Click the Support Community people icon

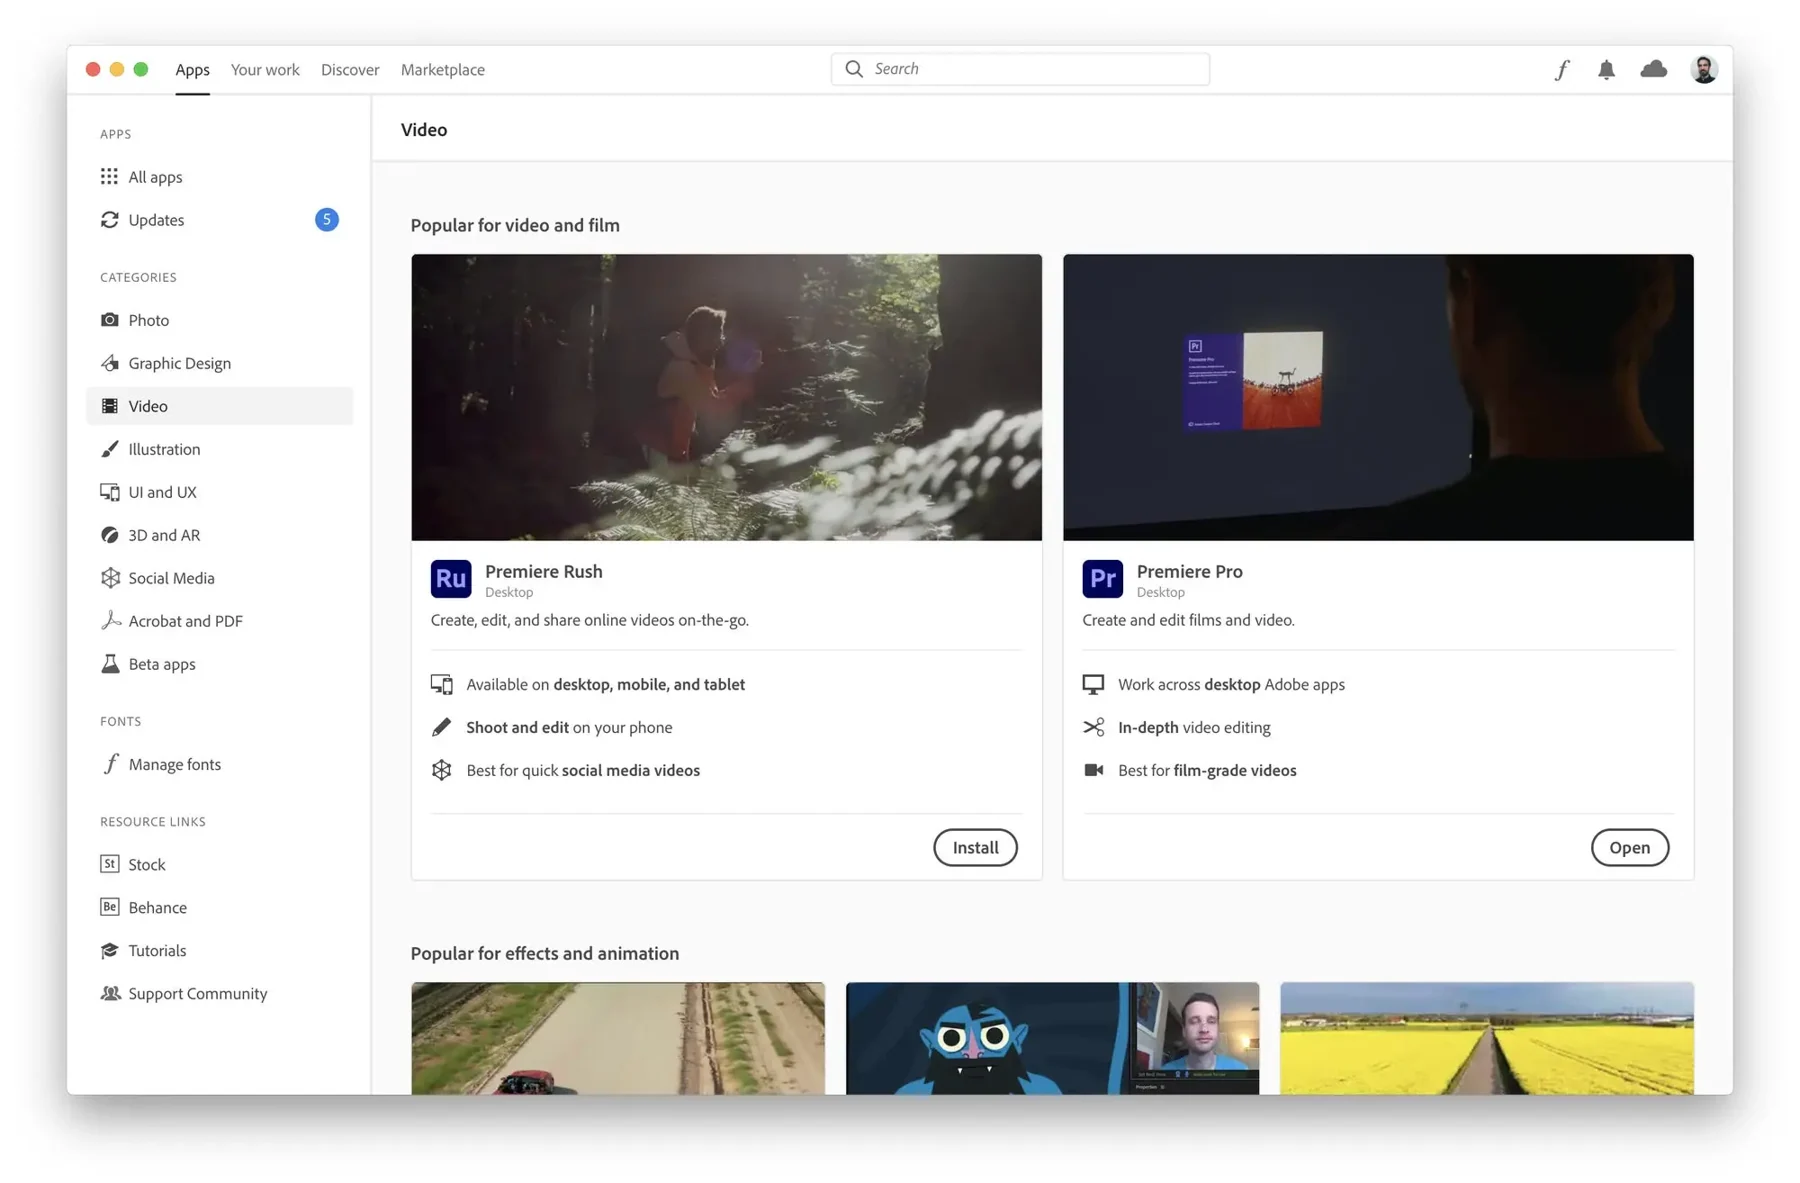coord(110,993)
